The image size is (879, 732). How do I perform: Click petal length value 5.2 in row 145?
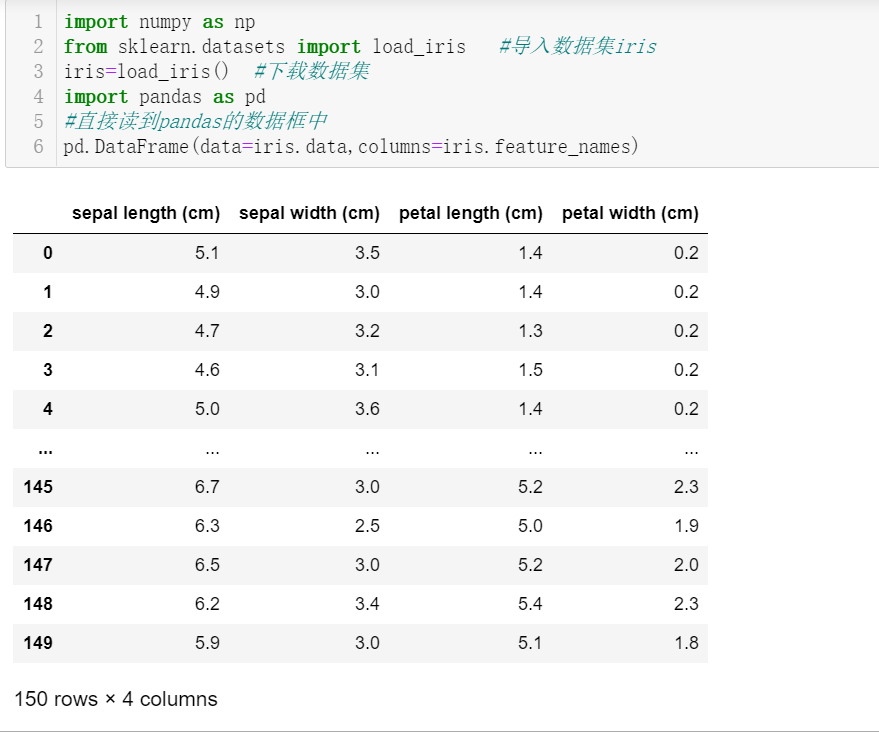tap(530, 487)
